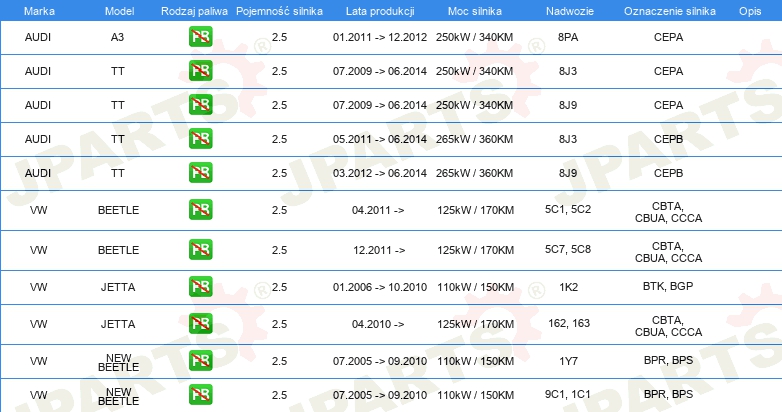Screen dimensions: 782x412
Task: Select 265kW / 360KM in the 05.2011 row
Action: pyautogui.click(x=474, y=139)
